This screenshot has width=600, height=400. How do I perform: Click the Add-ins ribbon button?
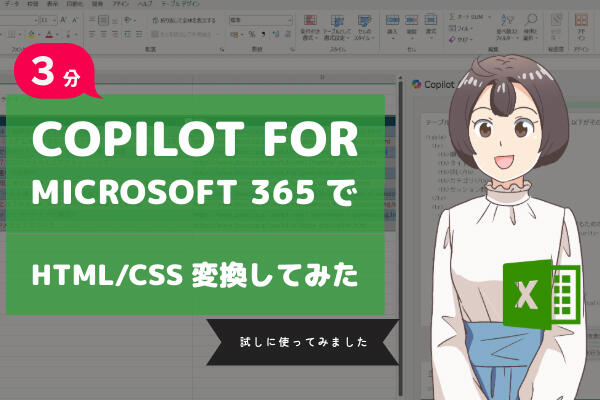581,28
